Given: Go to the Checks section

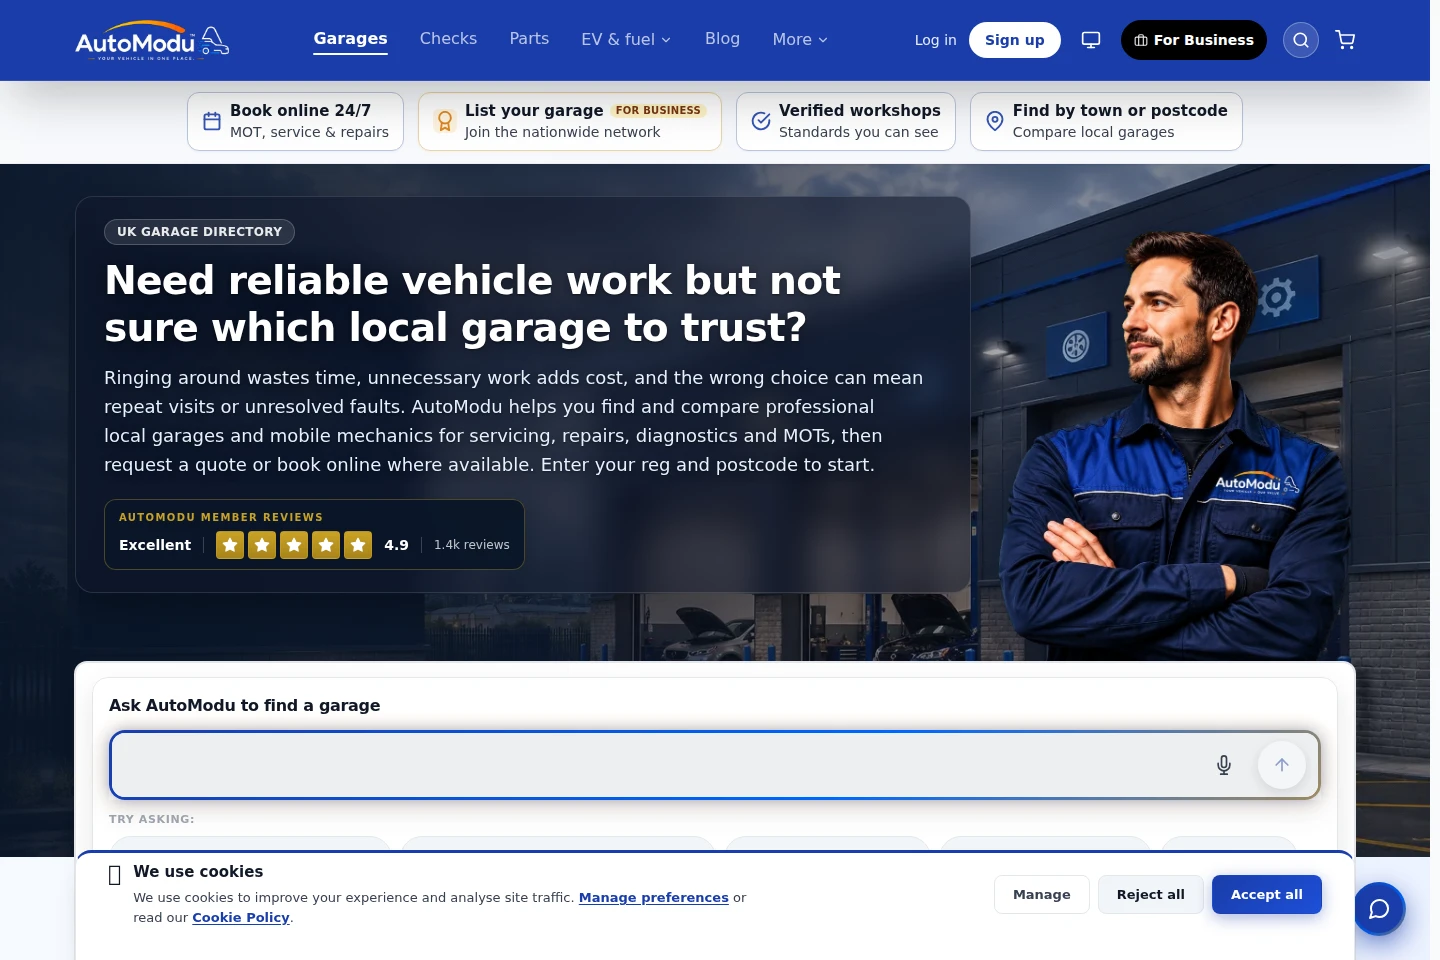Looking at the screenshot, I should click(x=448, y=39).
